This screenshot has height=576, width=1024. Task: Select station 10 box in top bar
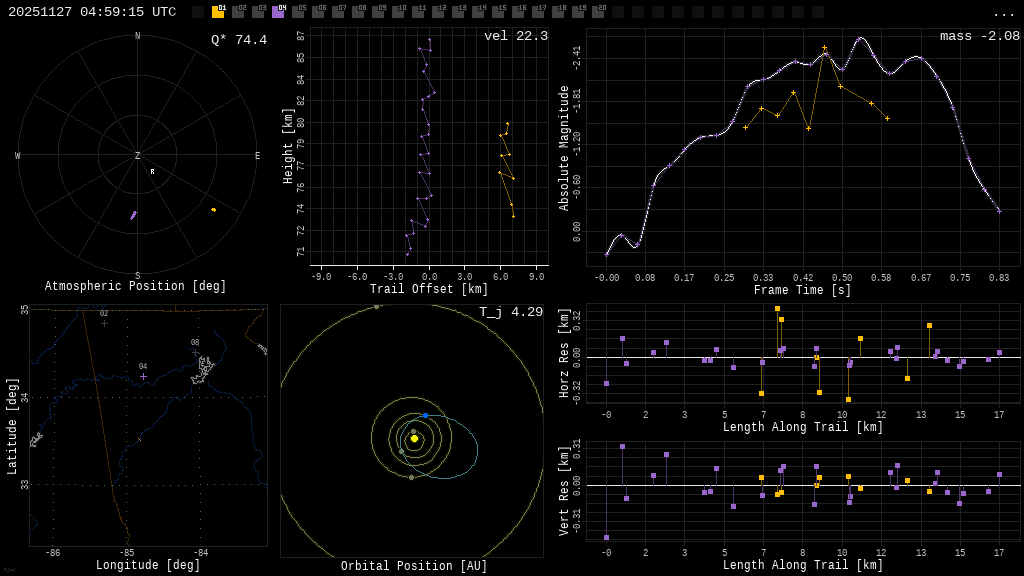click(x=398, y=12)
